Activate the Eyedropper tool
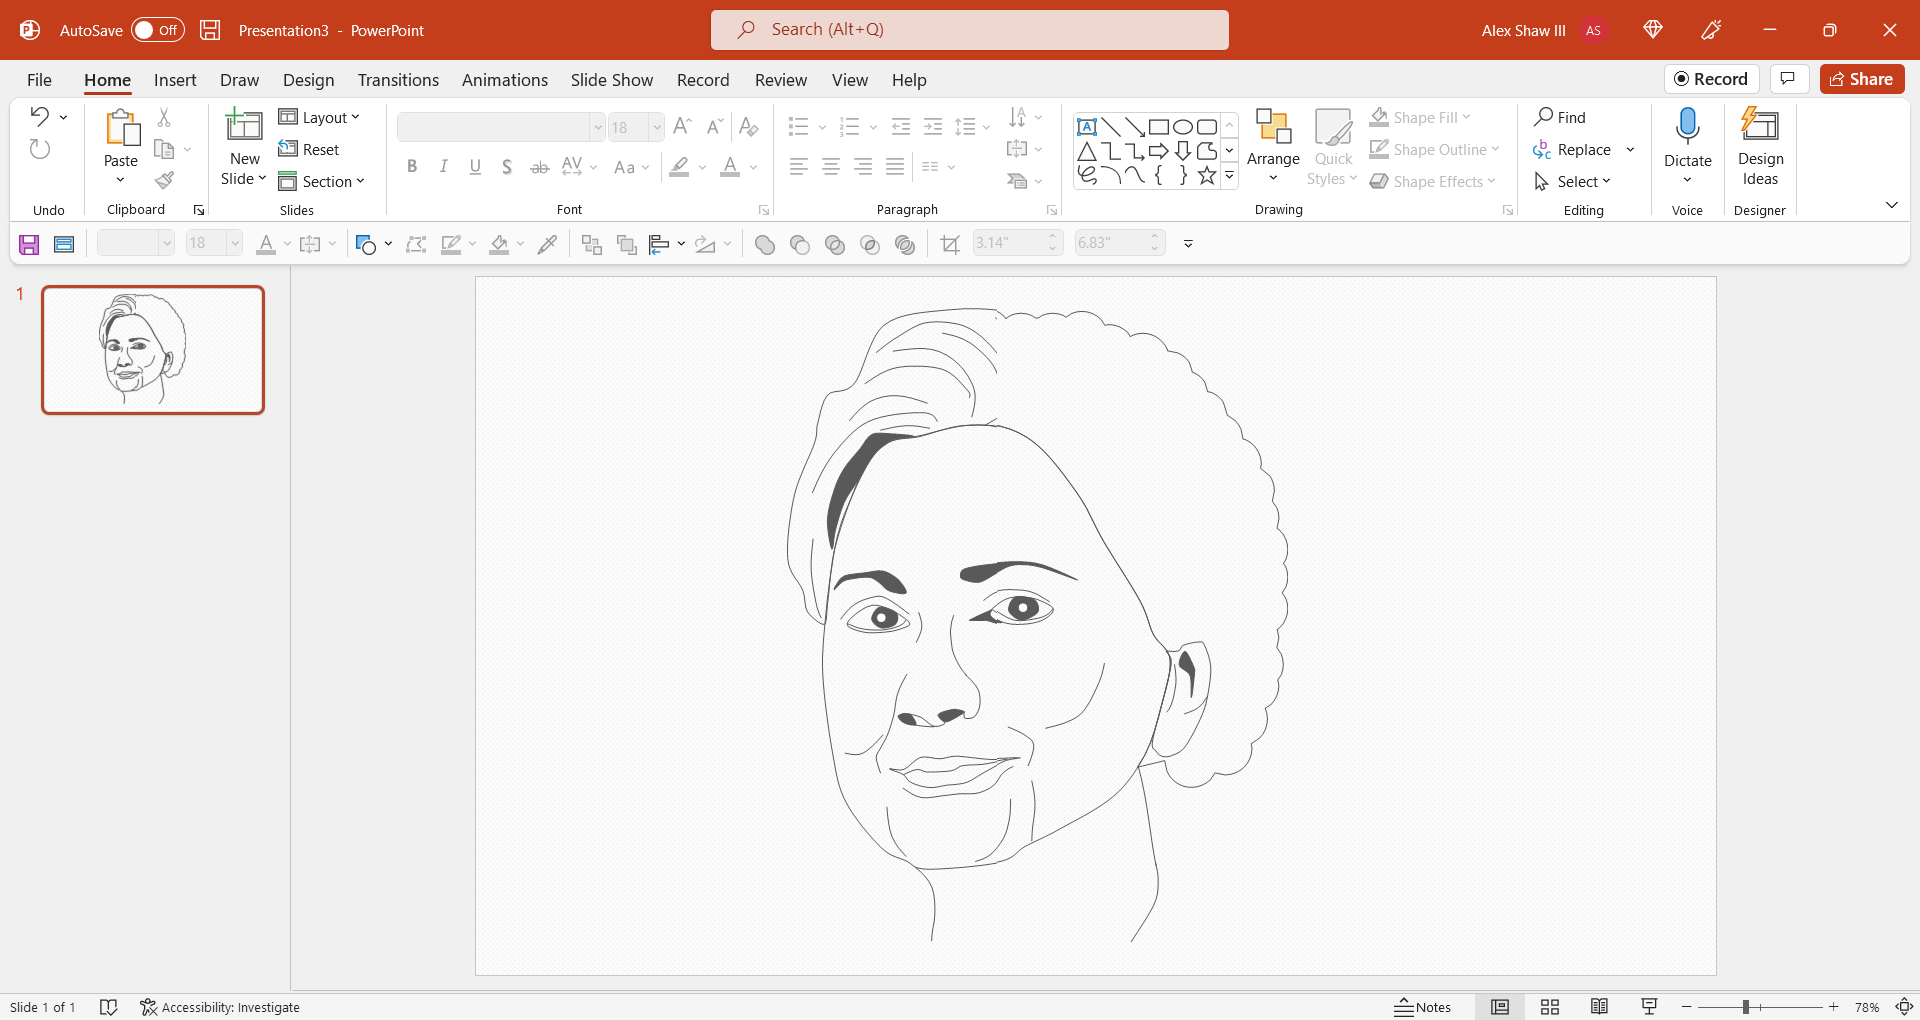 [x=547, y=244]
